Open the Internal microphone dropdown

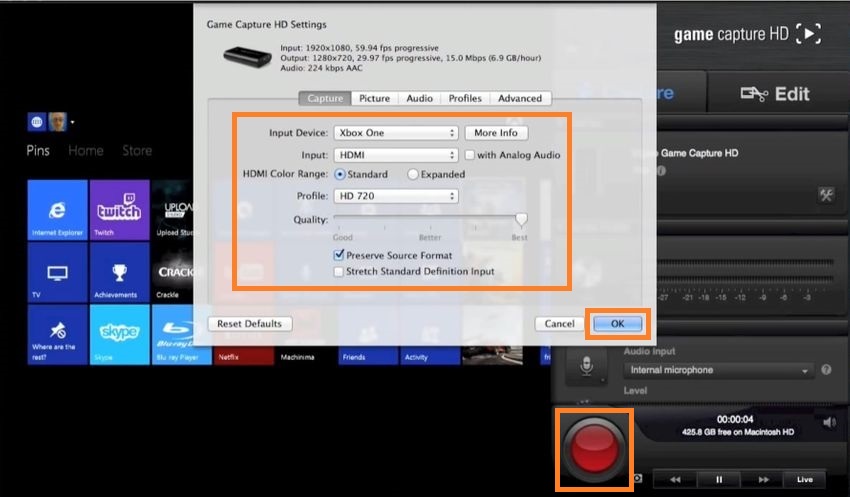coord(718,370)
